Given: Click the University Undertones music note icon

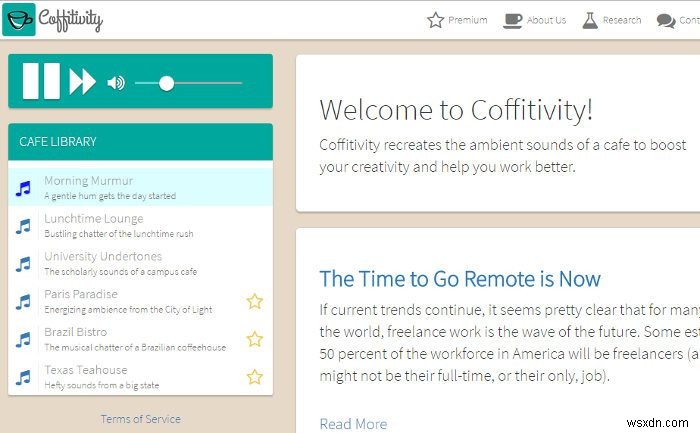Looking at the screenshot, I should pyautogui.click(x=23, y=264).
